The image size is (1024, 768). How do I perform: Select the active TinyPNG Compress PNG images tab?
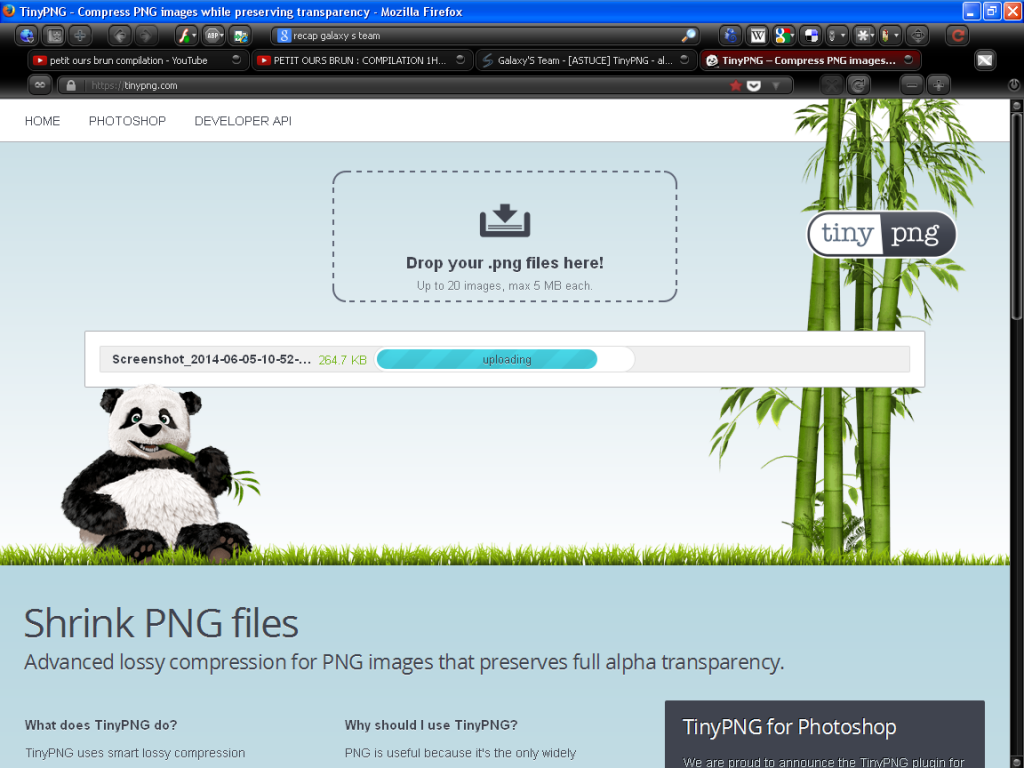click(x=808, y=60)
